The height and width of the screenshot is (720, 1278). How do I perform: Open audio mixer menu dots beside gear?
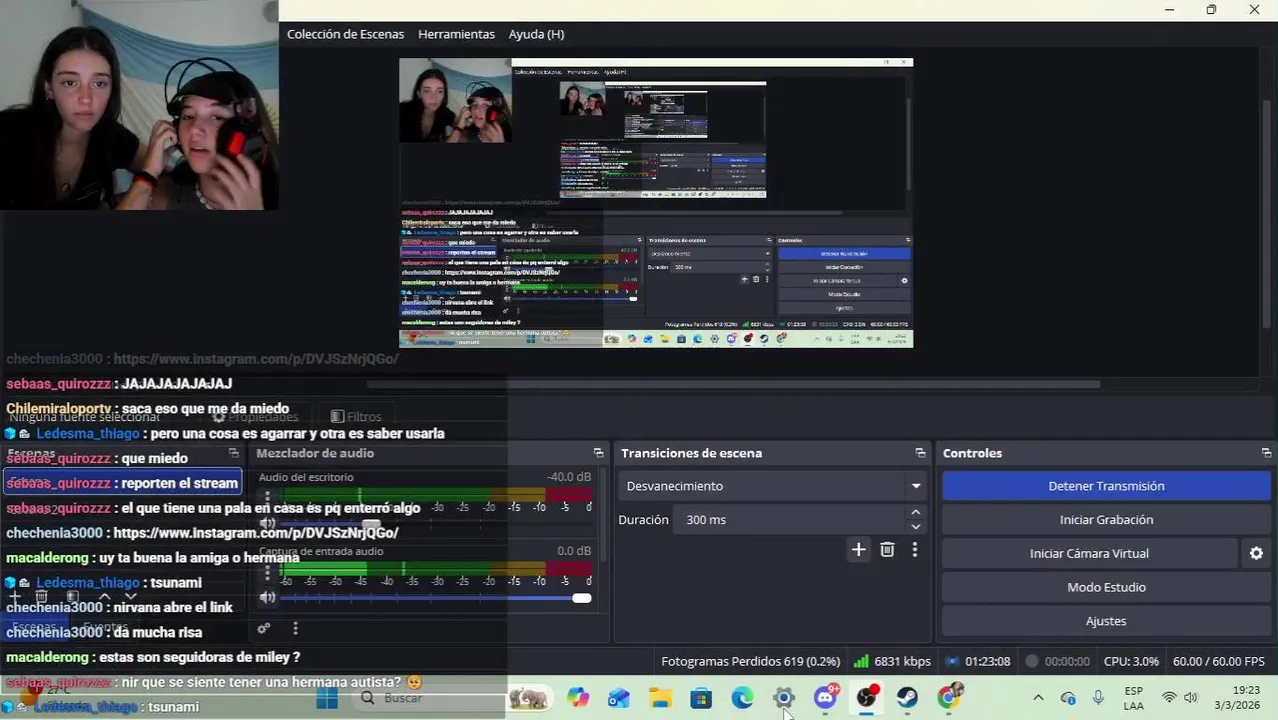pyautogui.click(x=295, y=628)
